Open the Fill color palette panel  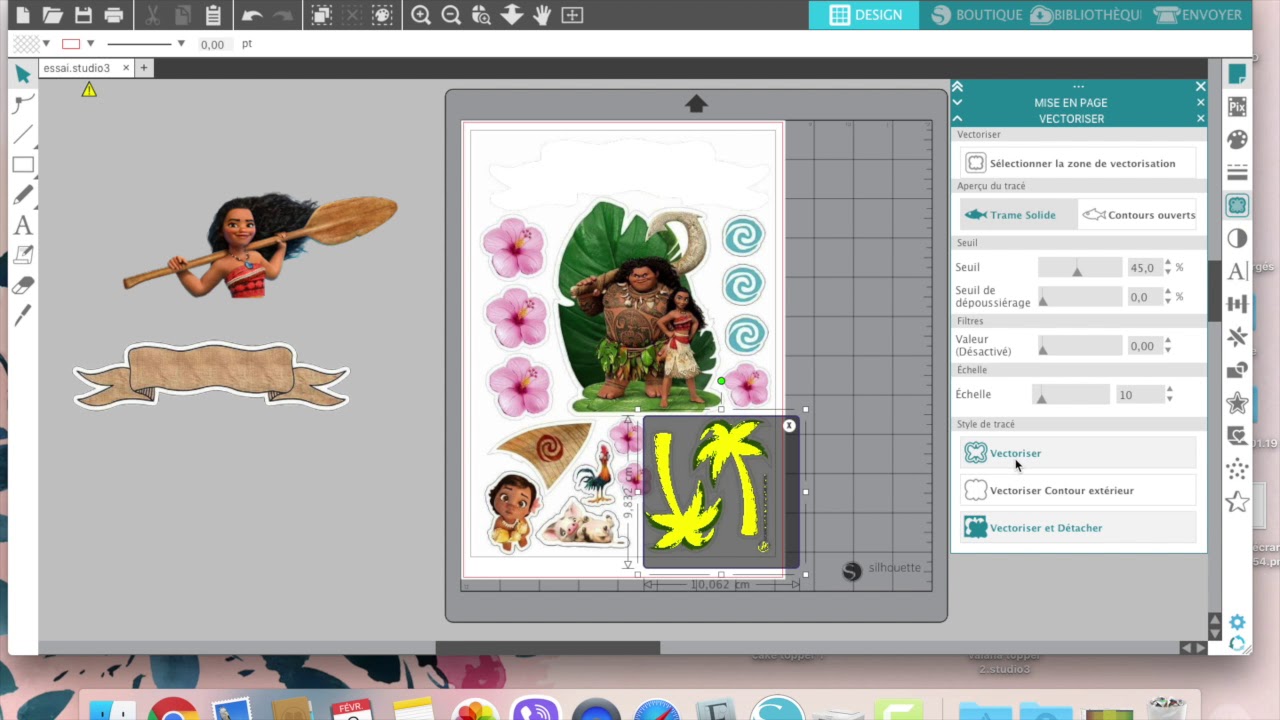click(1237, 139)
